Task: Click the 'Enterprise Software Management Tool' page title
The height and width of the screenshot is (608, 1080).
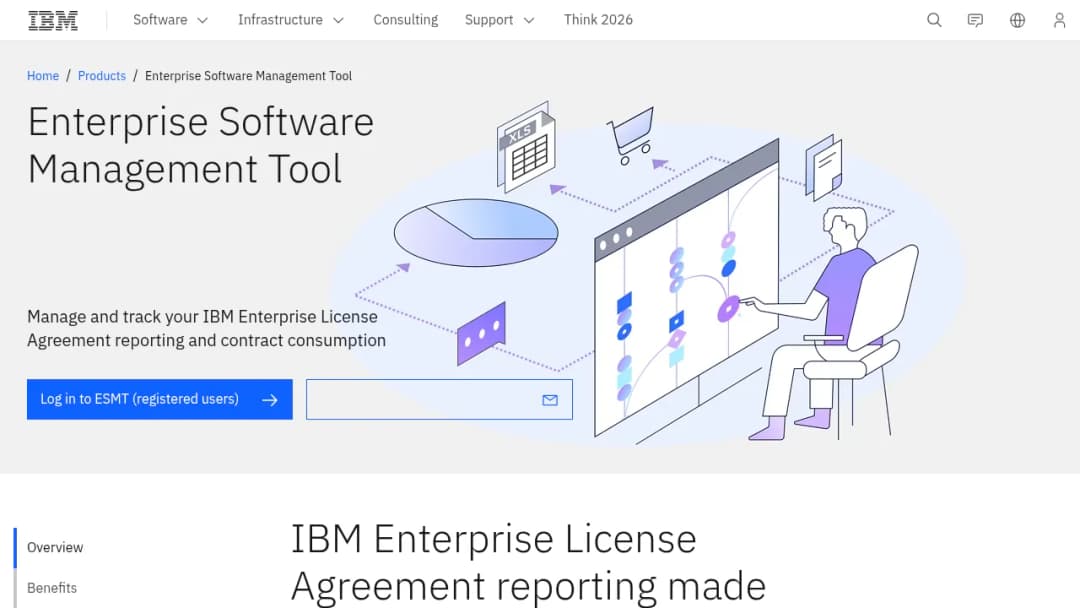Action: tap(200, 145)
